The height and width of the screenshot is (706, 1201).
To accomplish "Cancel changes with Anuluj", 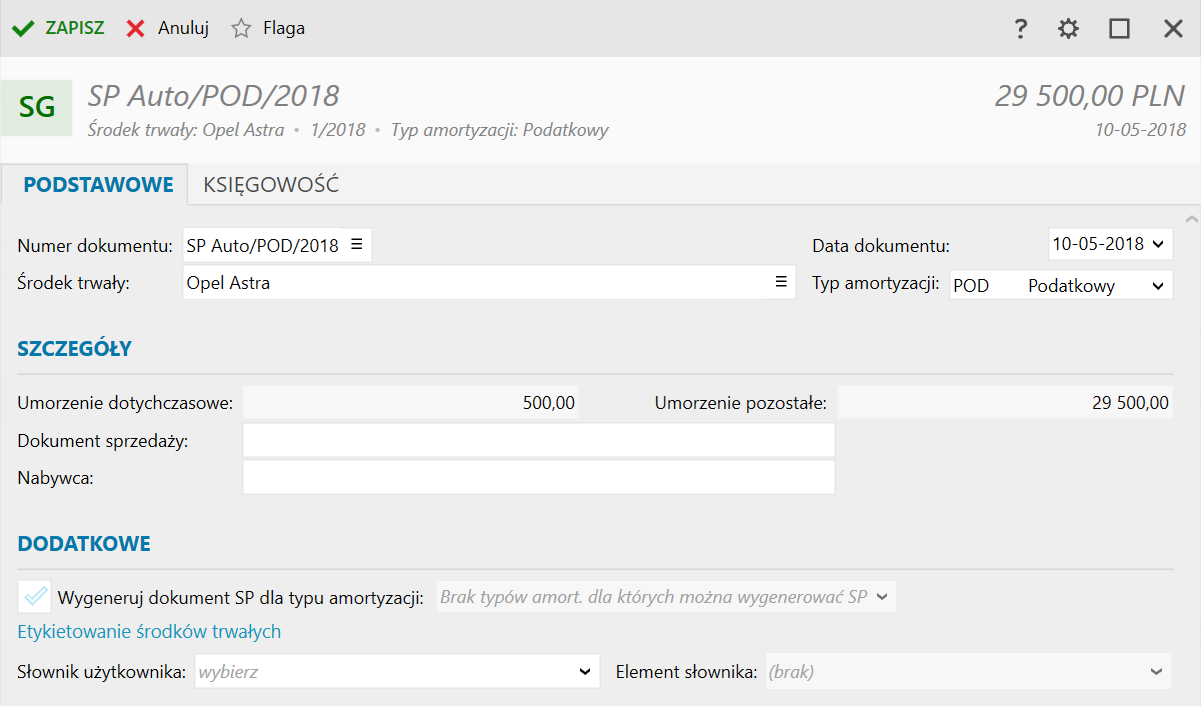I will tap(168, 28).
